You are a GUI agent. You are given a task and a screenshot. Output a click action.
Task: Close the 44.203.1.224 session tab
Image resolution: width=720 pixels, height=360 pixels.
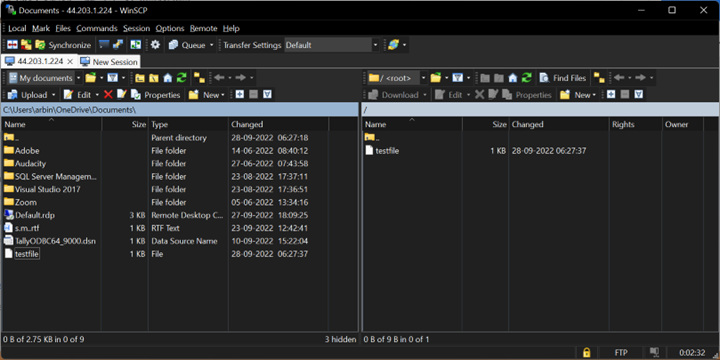coord(70,61)
